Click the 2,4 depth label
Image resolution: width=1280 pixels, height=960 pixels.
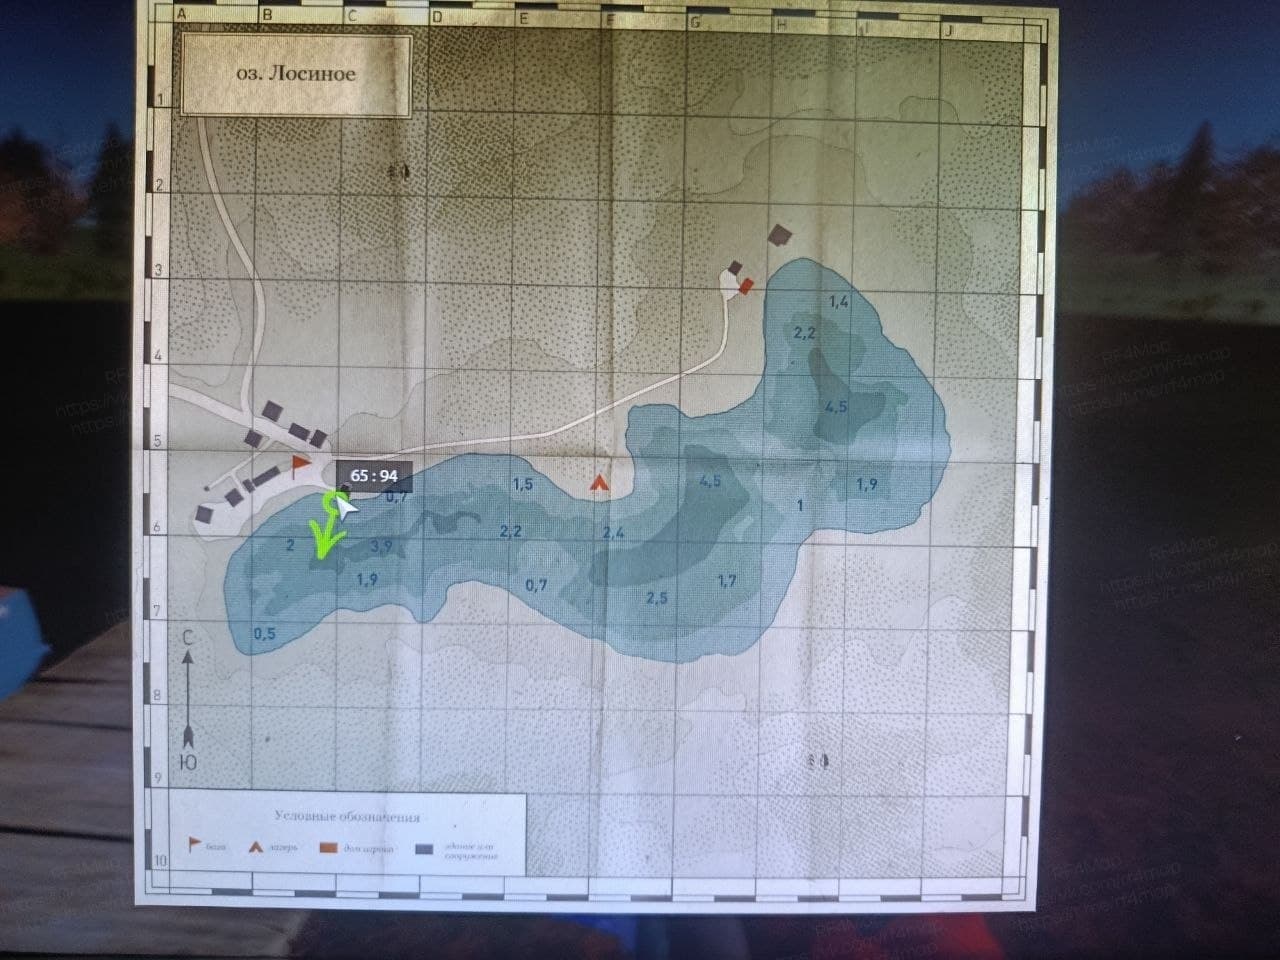click(x=613, y=533)
